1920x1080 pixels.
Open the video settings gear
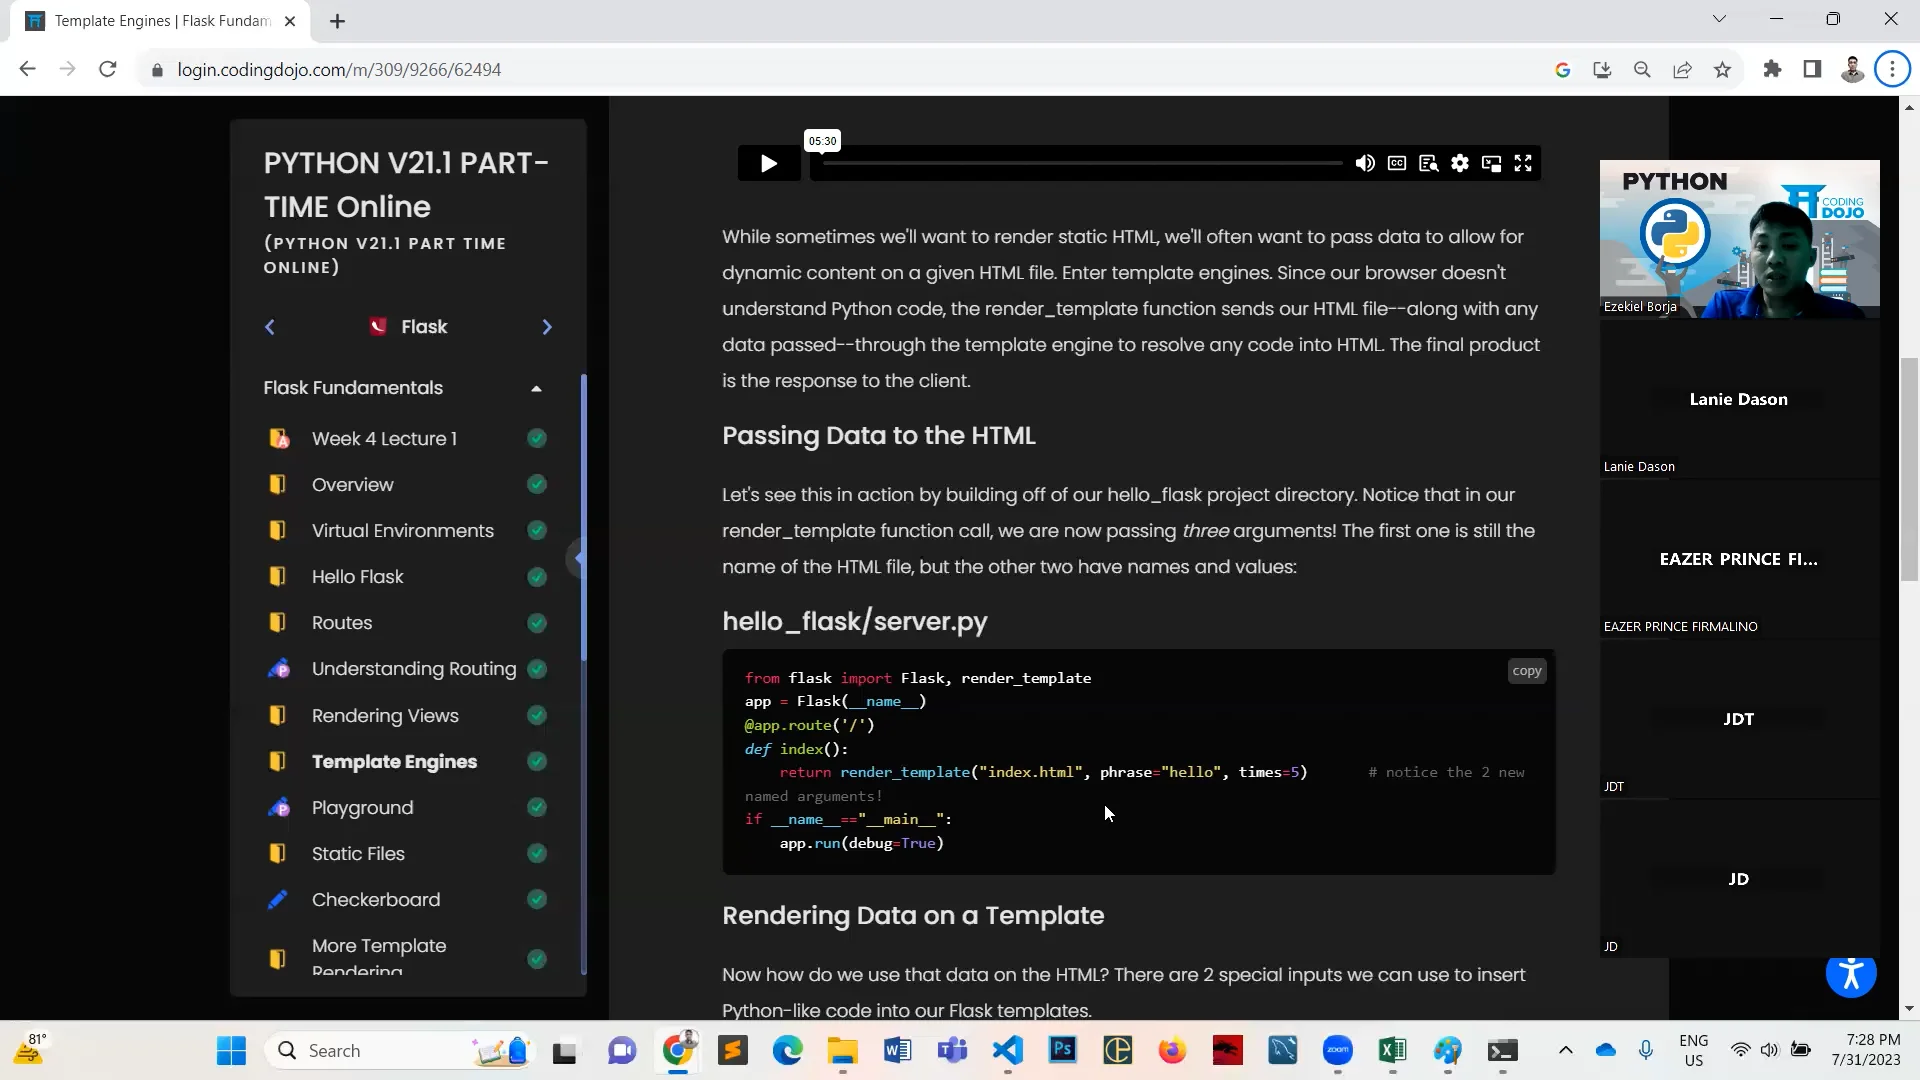pos(1460,163)
